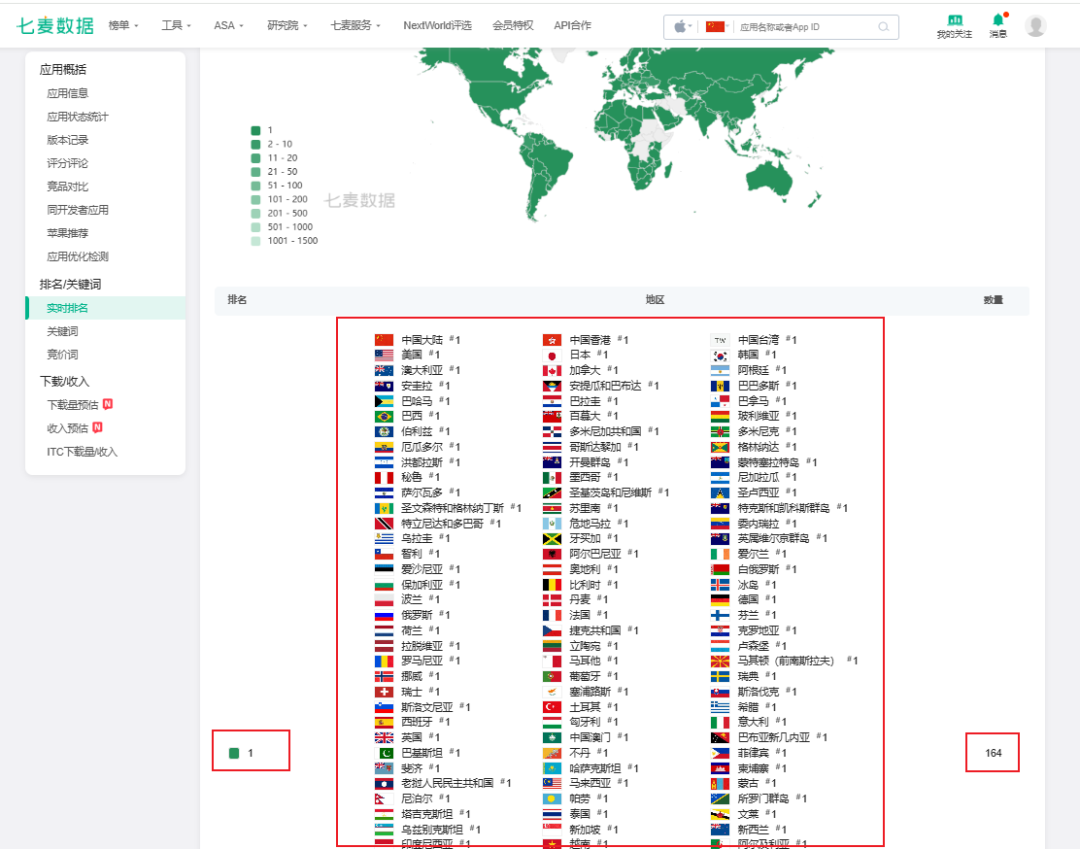Screen dimensions: 1080x849
Task: Click the user avatar icon
Action: click(x=1036, y=26)
